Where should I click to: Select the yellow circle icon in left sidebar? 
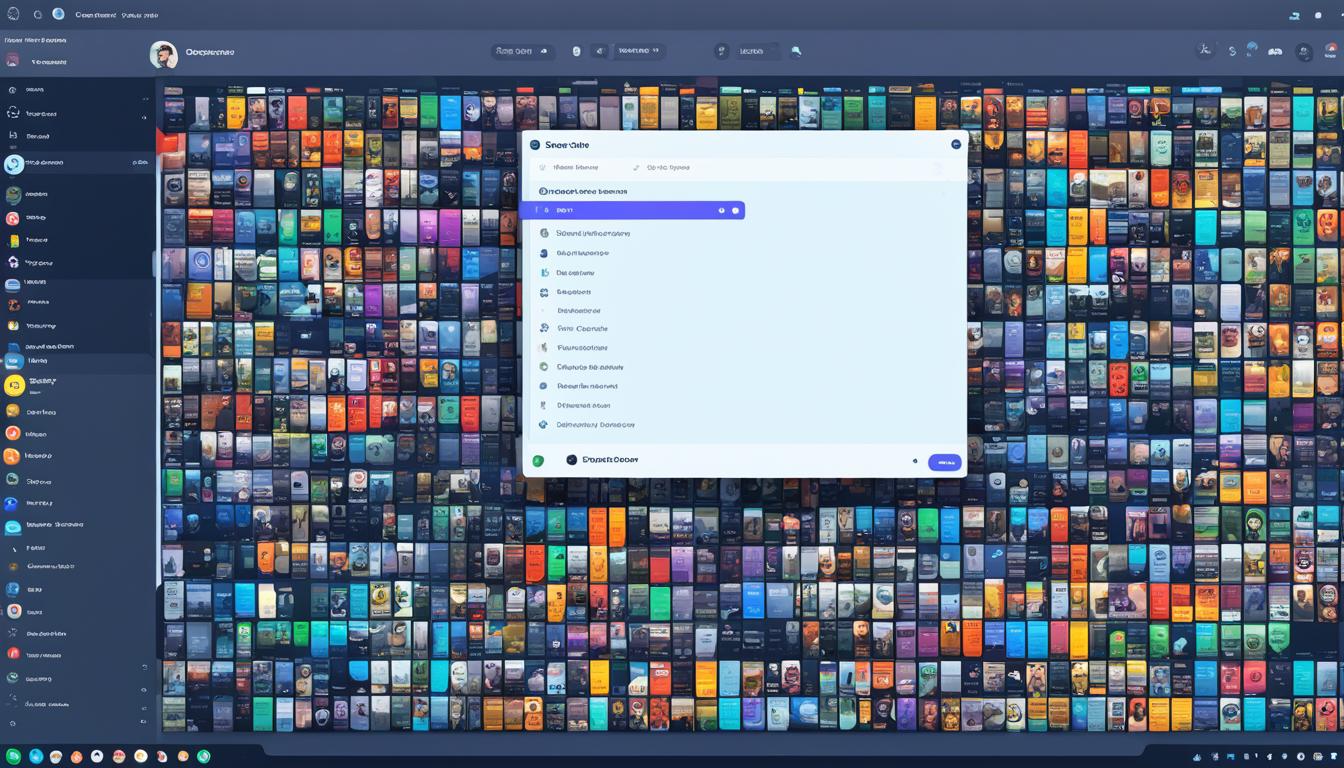(14, 385)
